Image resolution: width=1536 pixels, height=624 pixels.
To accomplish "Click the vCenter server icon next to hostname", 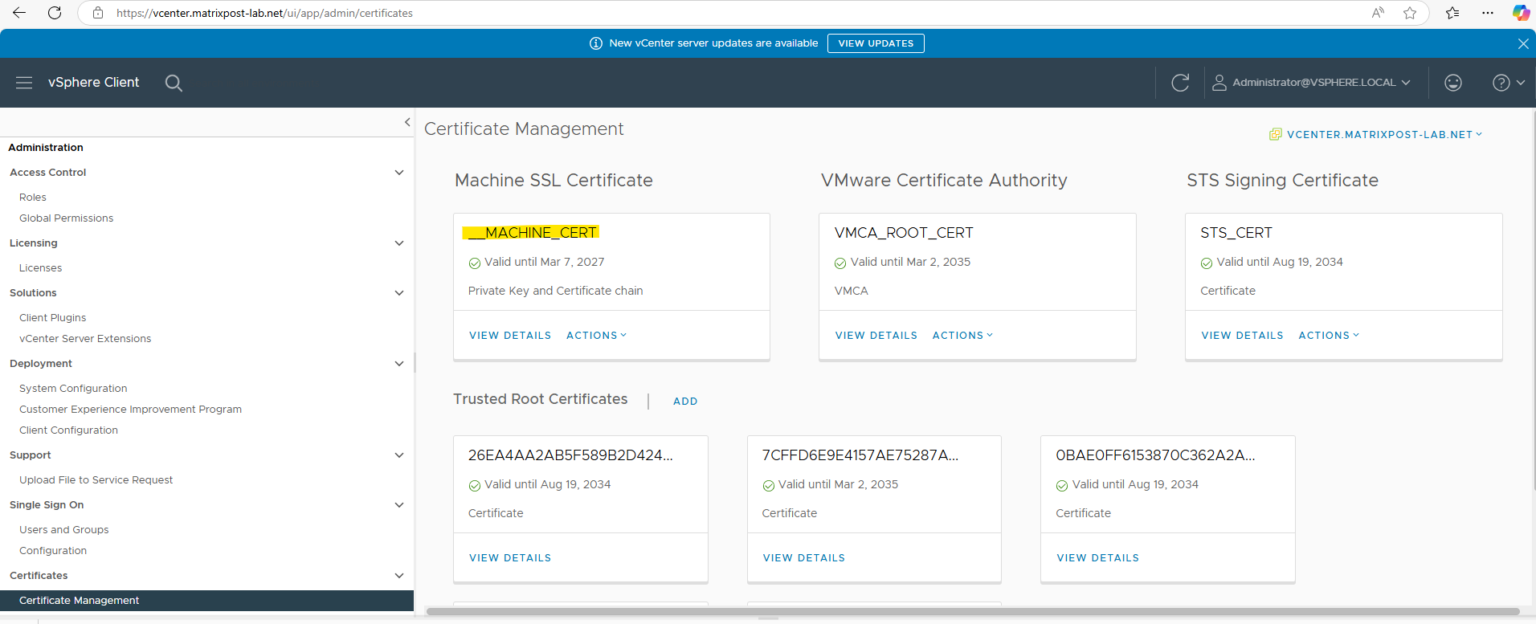I will click(x=1275, y=134).
